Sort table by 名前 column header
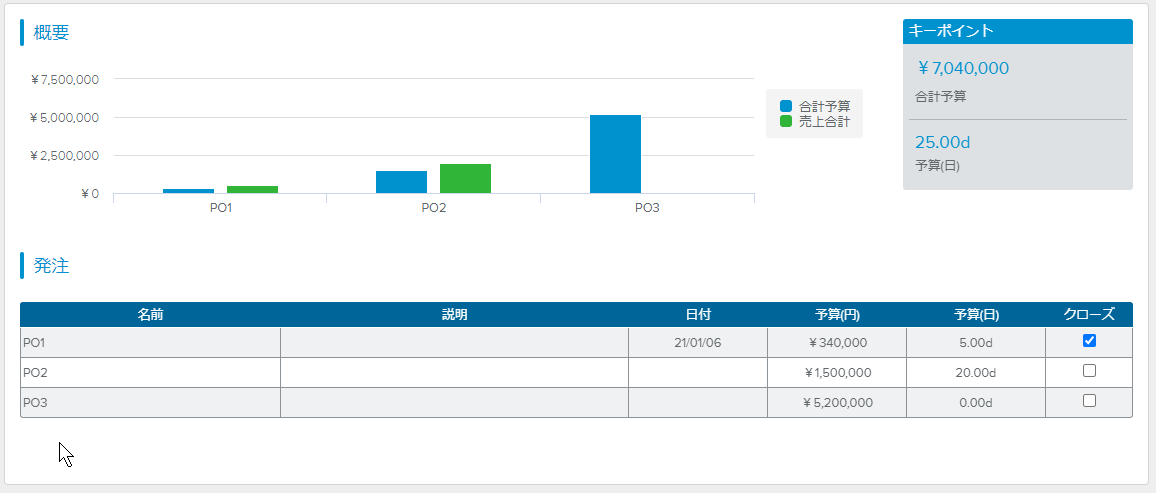 [150, 315]
